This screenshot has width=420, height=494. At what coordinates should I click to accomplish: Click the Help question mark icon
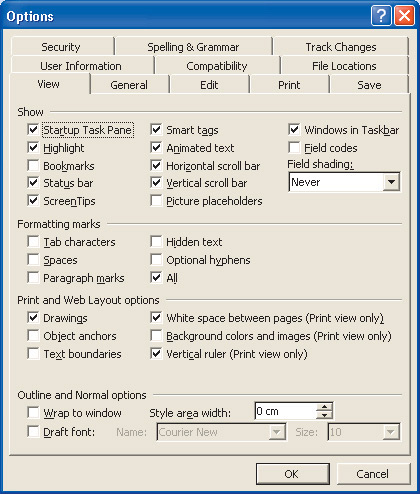click(381, 16)
